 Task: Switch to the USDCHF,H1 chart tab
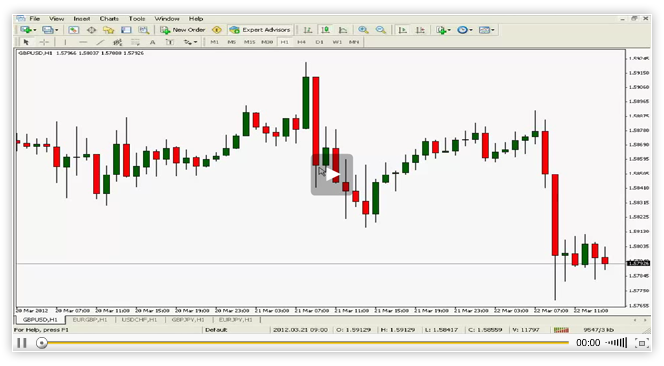pos(139,320)
